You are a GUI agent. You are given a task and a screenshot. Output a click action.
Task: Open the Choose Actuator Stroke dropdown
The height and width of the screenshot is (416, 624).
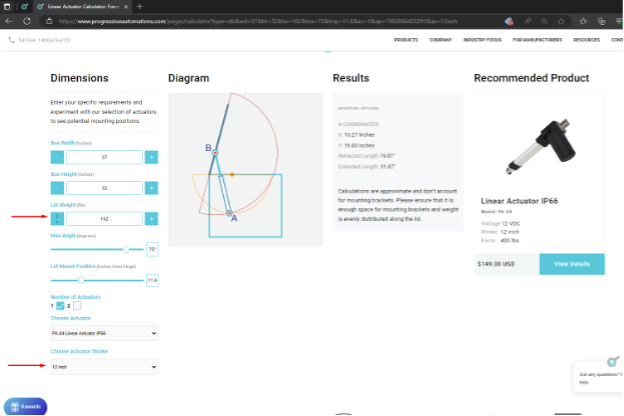tap(104, 367)
